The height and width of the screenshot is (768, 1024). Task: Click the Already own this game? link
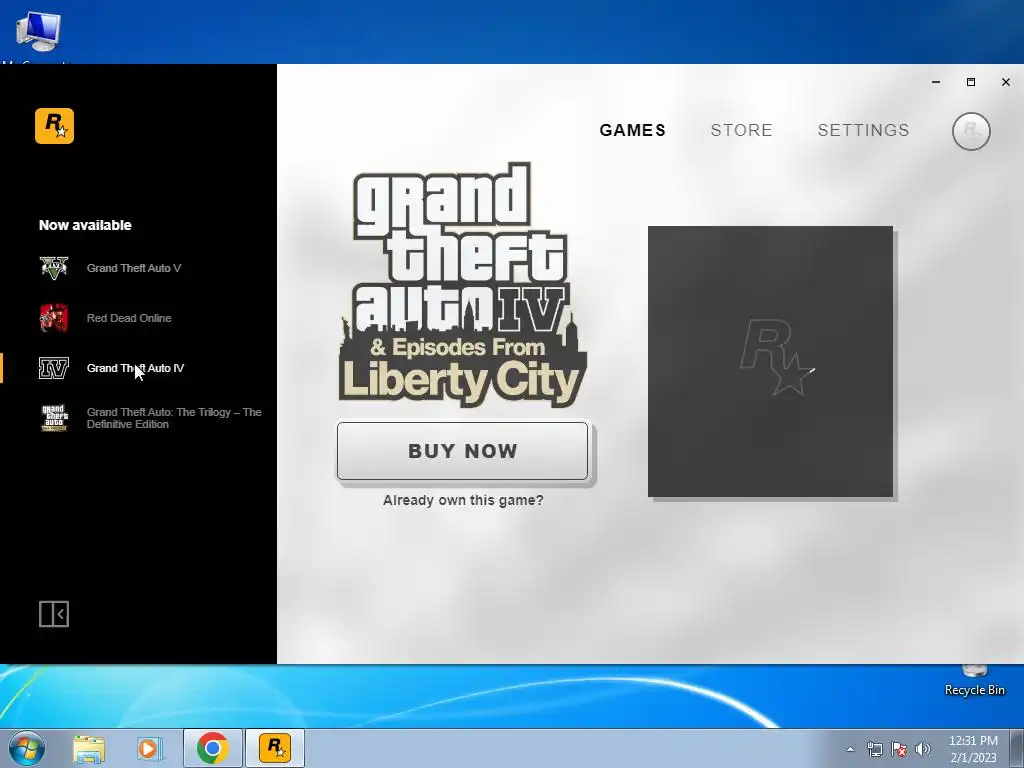[463, 500]
